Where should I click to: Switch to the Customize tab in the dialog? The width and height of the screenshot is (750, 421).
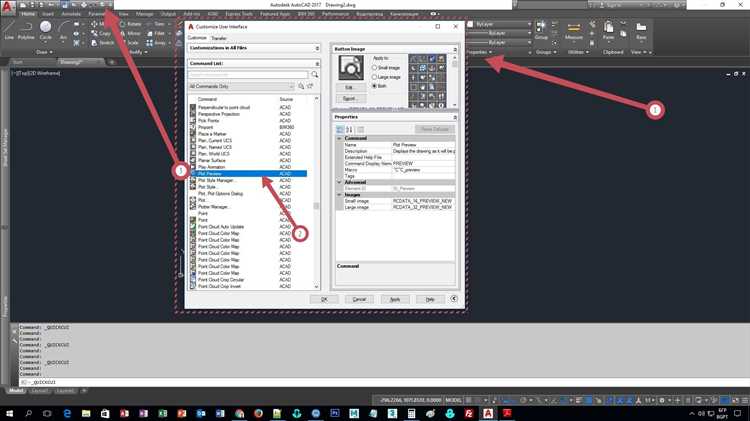tap(197, 38)
